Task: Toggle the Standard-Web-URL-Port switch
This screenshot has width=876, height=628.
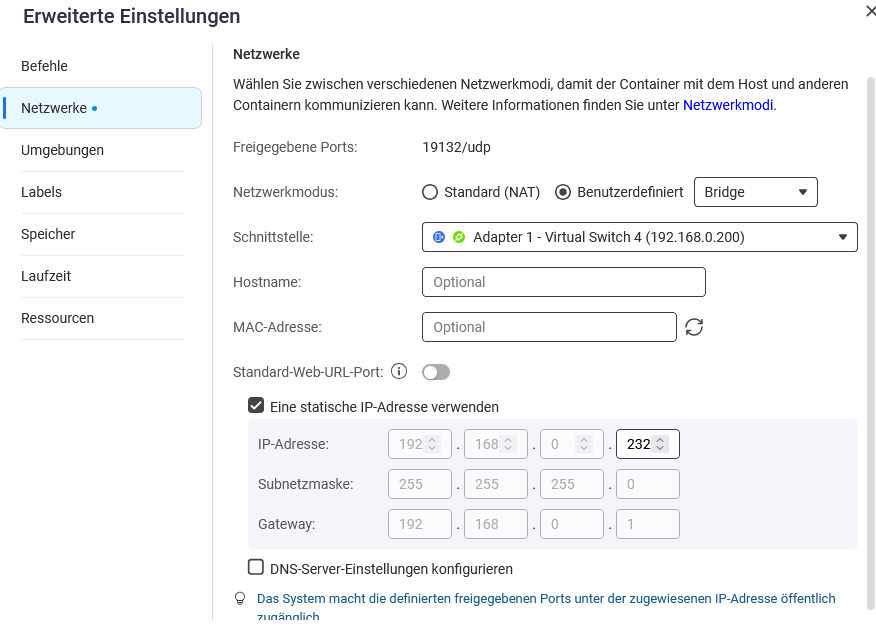Action: 436,372
